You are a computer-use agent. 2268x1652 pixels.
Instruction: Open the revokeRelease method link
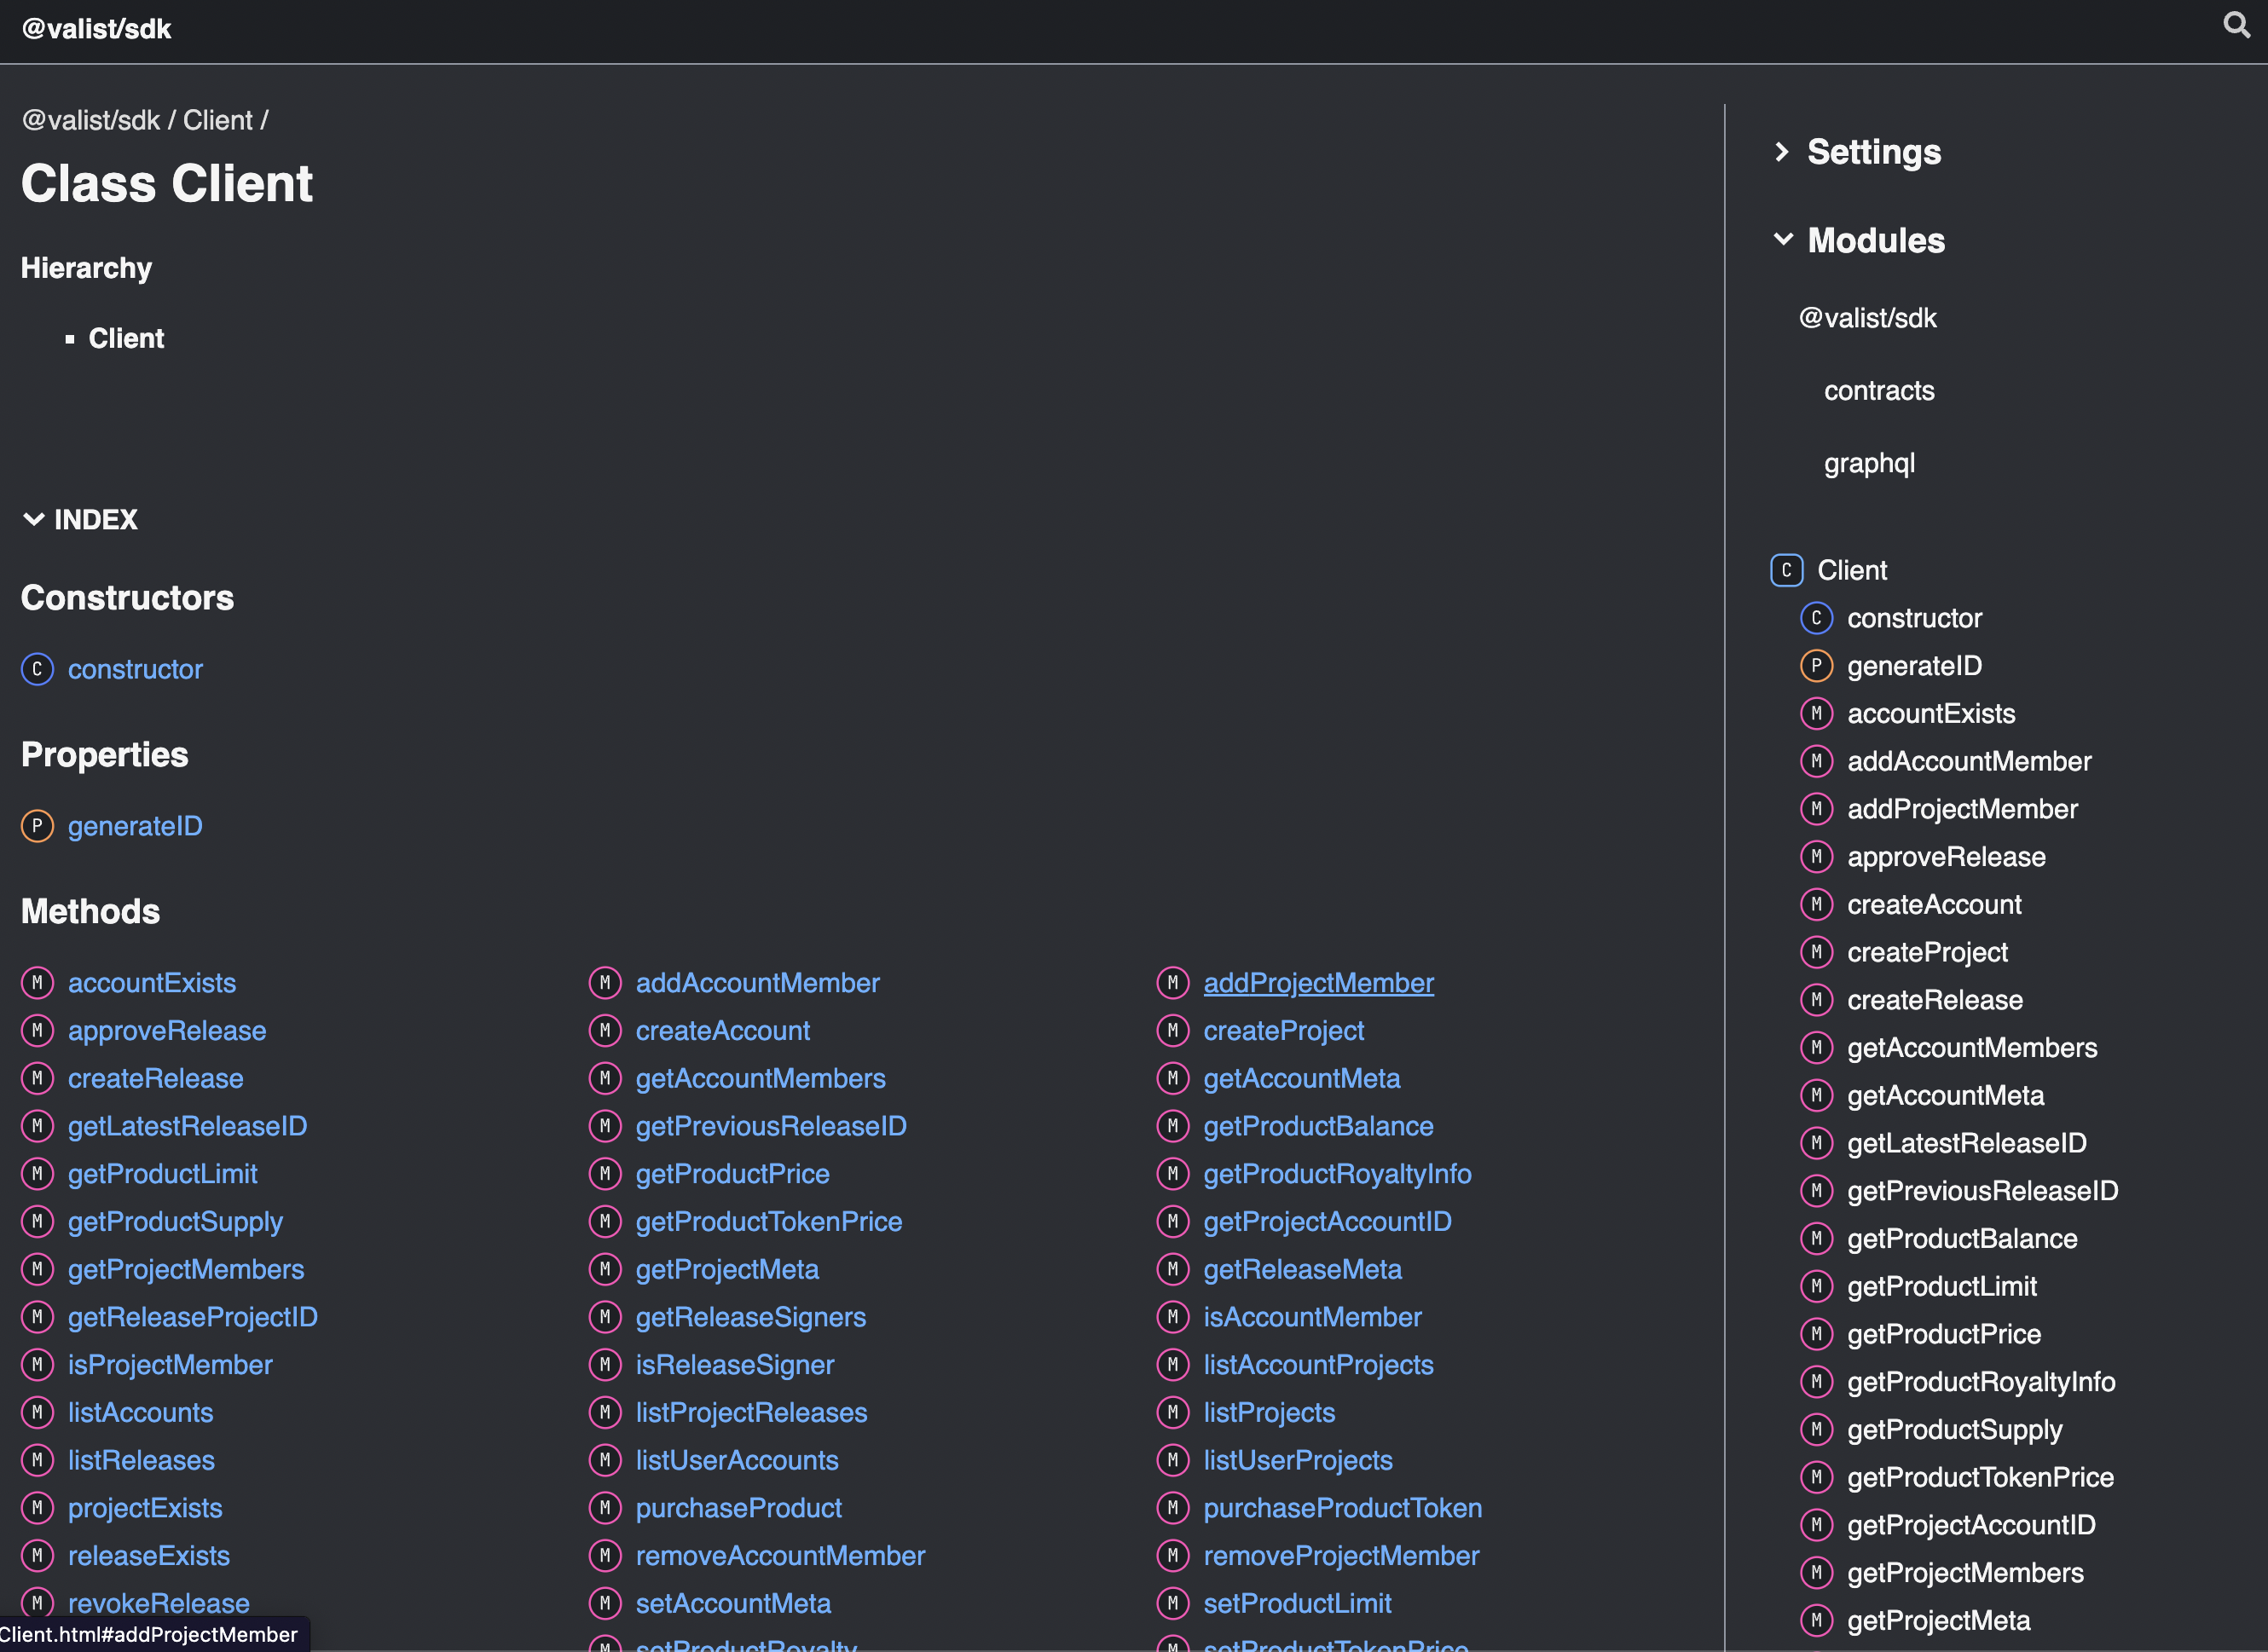158,1604
